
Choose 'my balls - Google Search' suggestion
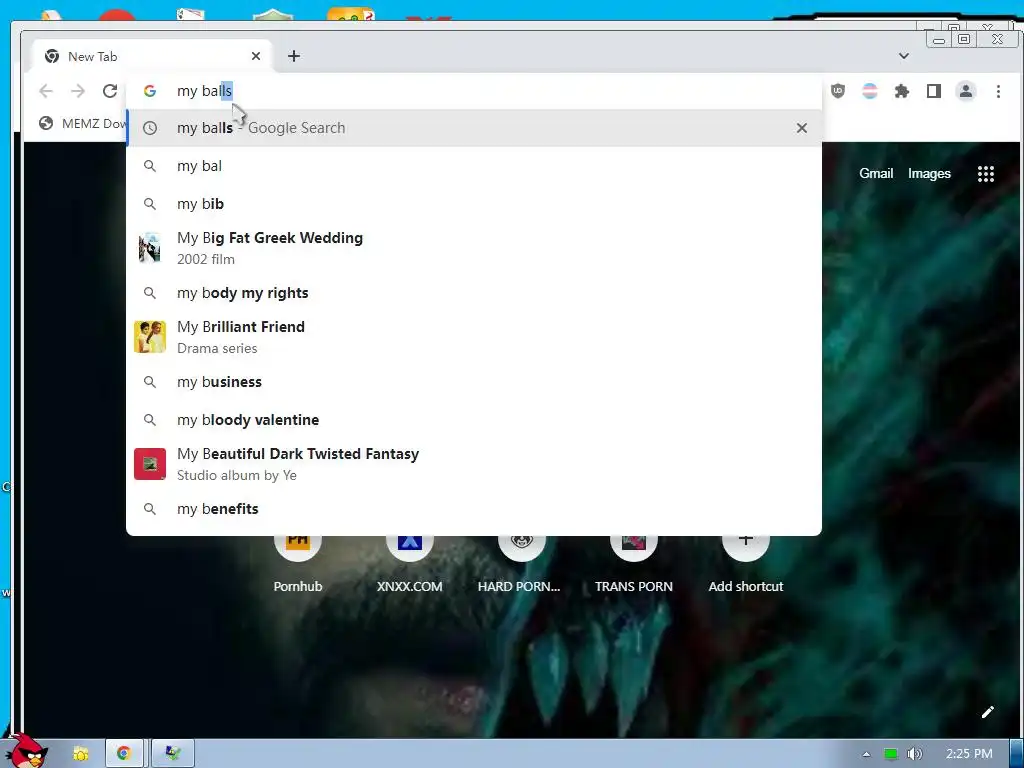pyautogui.click(x=474, y=128)
